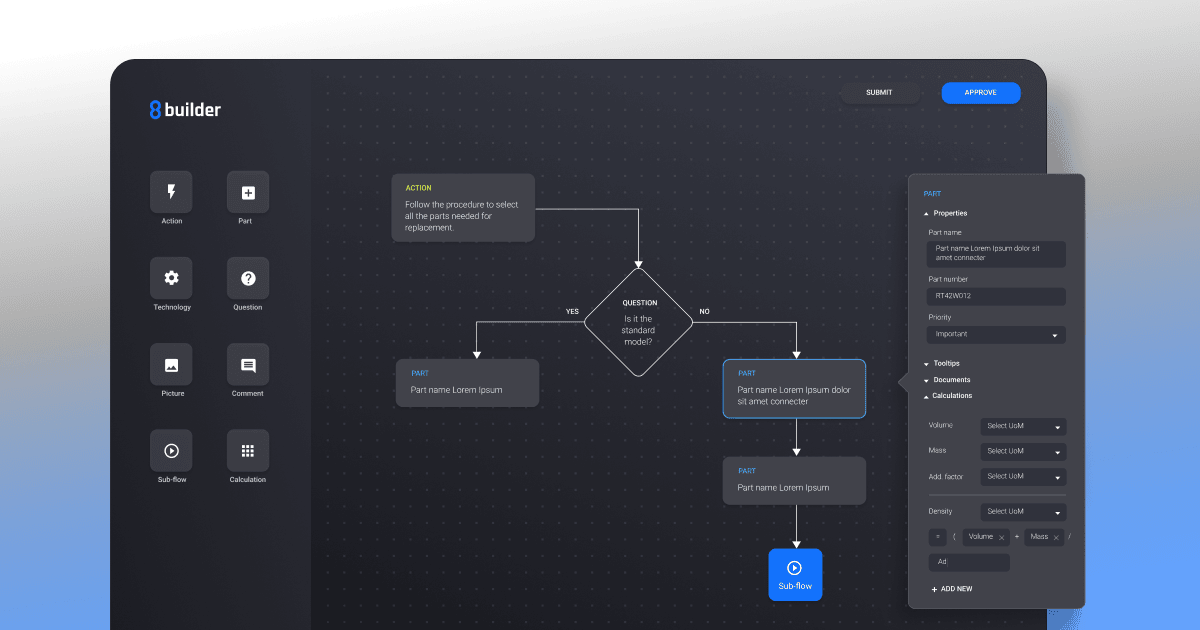Click the APPROVE button
Viewport: 1200px width, 630px height.
[x=980, y=92]
